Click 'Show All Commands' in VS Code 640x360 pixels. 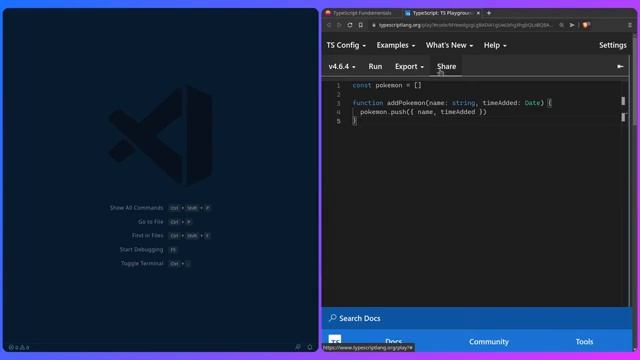(x=136, y=208)
